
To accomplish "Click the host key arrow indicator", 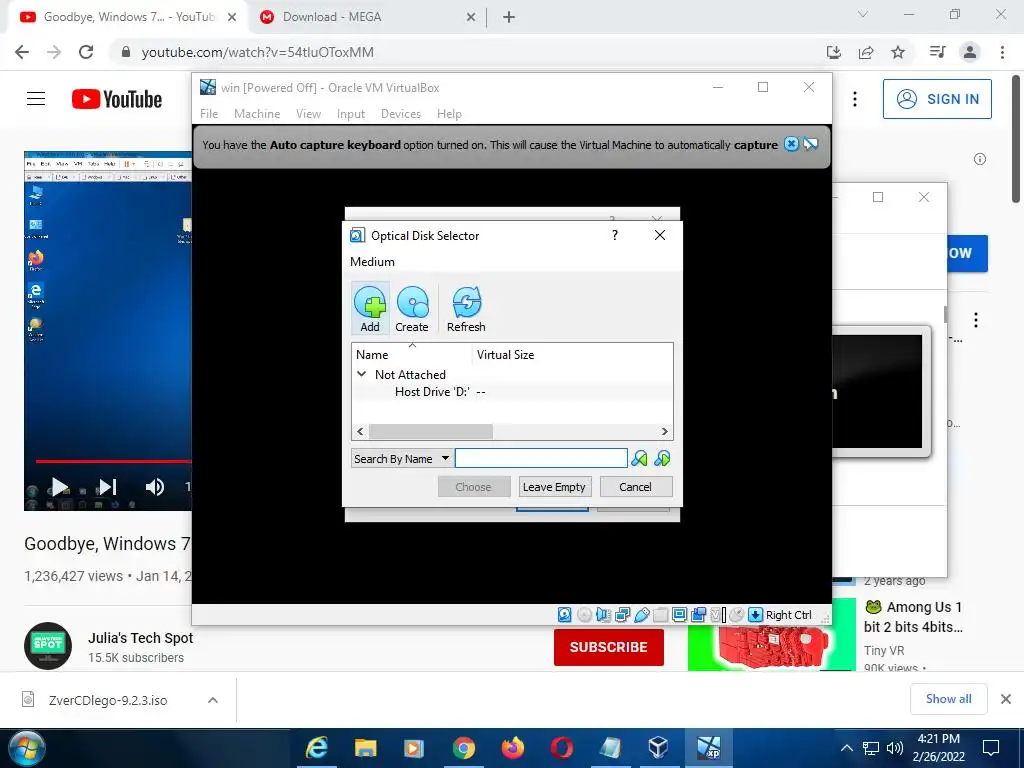I will [755, 615].
